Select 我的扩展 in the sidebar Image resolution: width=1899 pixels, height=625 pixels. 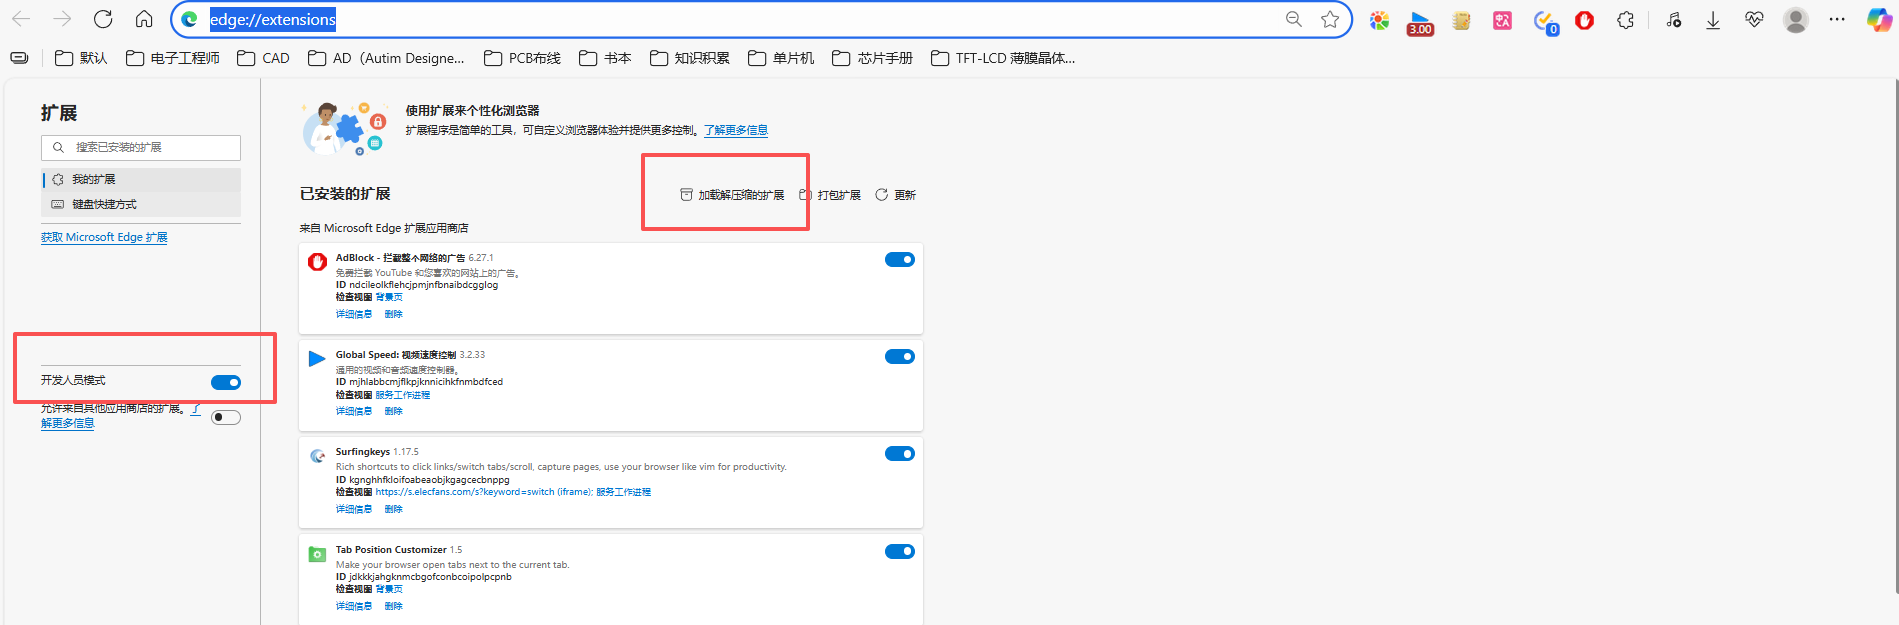click(141, 179)
